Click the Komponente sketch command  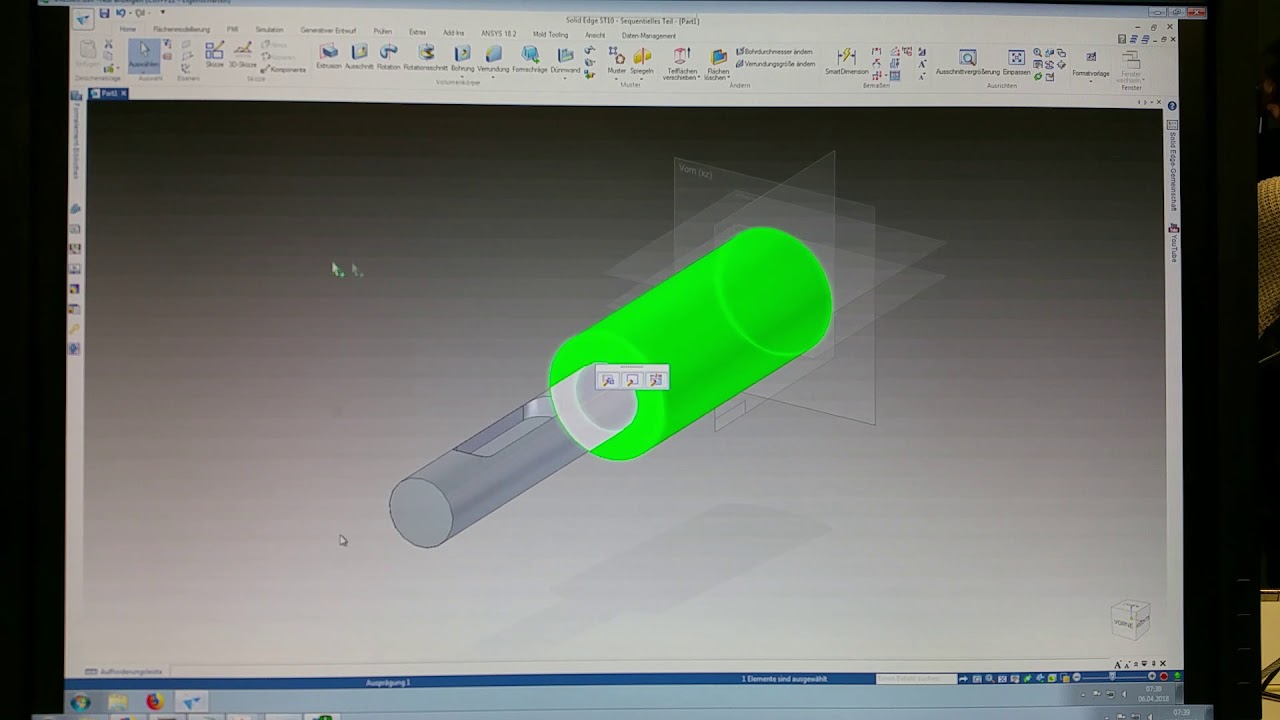point(283,69)
